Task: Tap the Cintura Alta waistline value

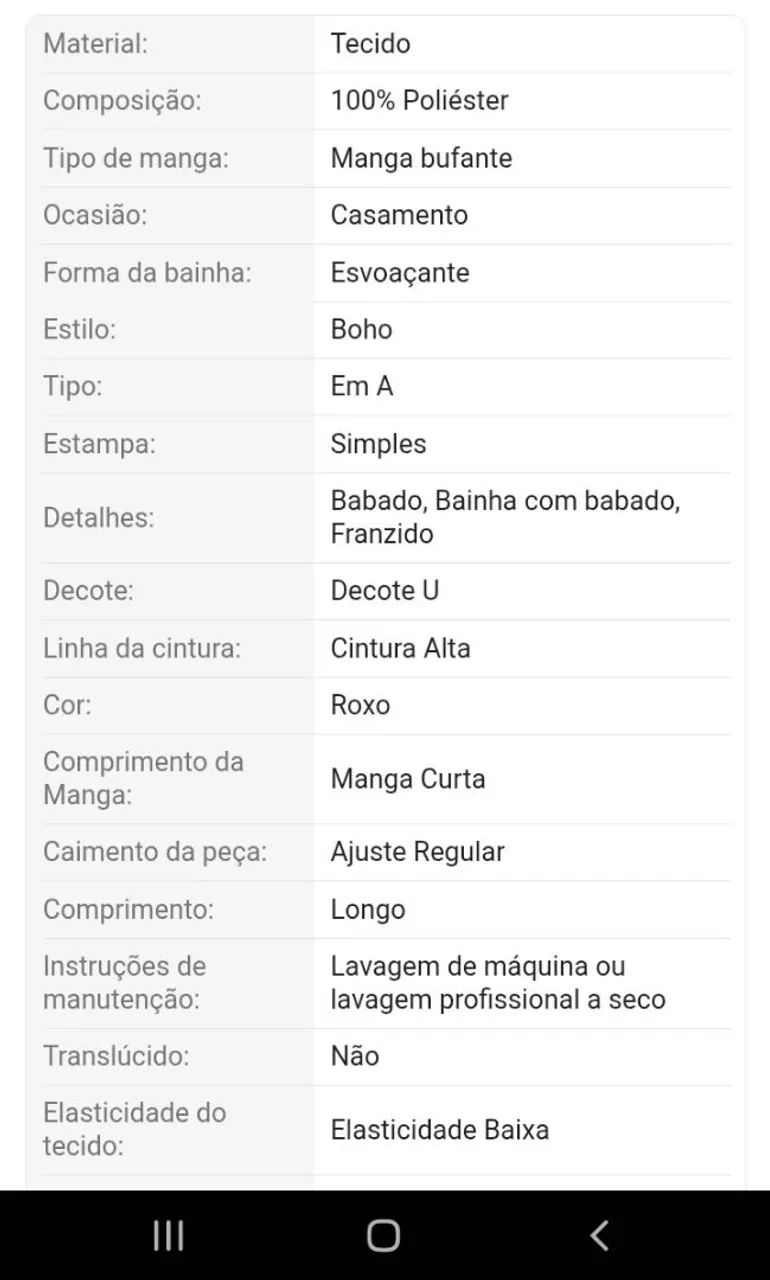Action: pyautogui.click(x=400, y=648)
